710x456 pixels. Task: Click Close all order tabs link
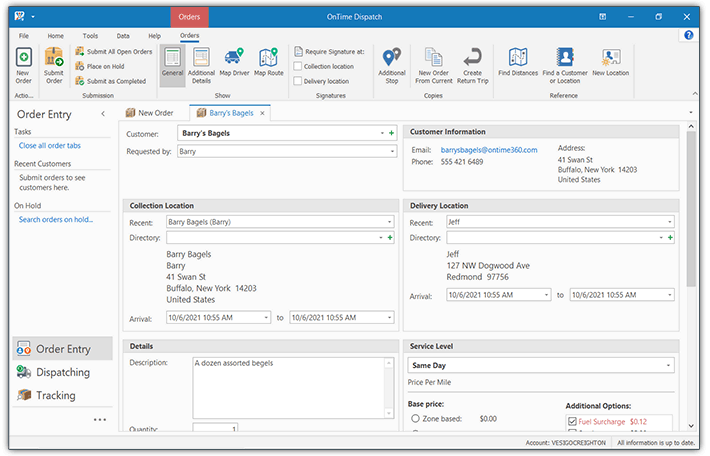point(50,146)
